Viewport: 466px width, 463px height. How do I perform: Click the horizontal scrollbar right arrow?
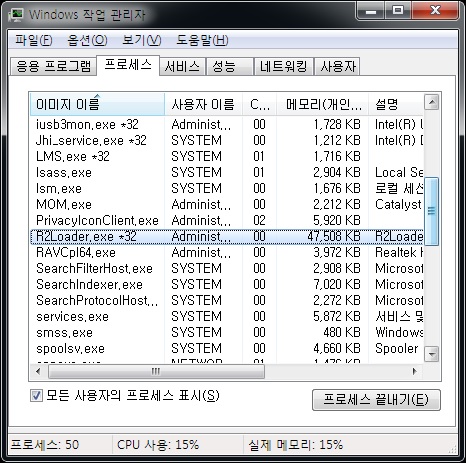[415, 372]
